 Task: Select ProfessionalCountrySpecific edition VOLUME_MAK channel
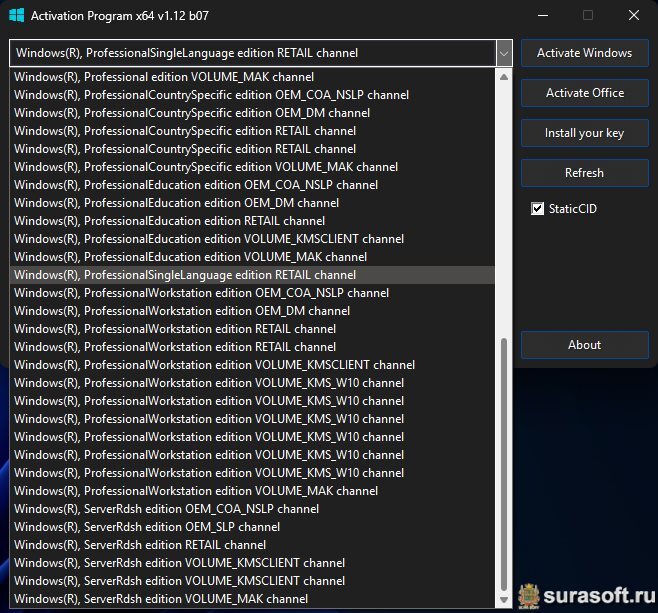coord(252,167)
